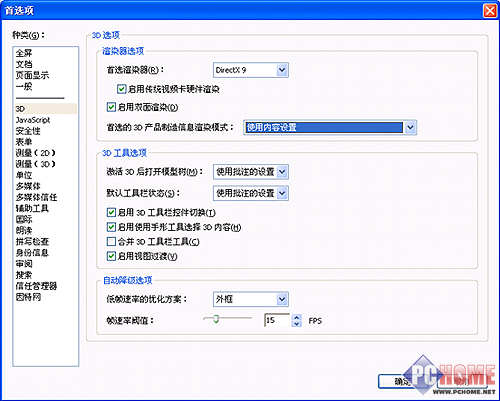The width and height of the screenshot is (500, 401).
Task: Select 朗读 category
Action: pyautogui.click(x=24, y=230)
